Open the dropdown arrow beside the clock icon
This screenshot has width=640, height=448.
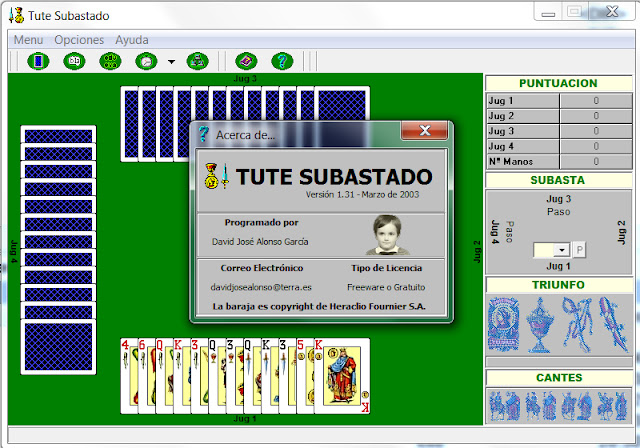pyautogui.click(x=171, y=62)
